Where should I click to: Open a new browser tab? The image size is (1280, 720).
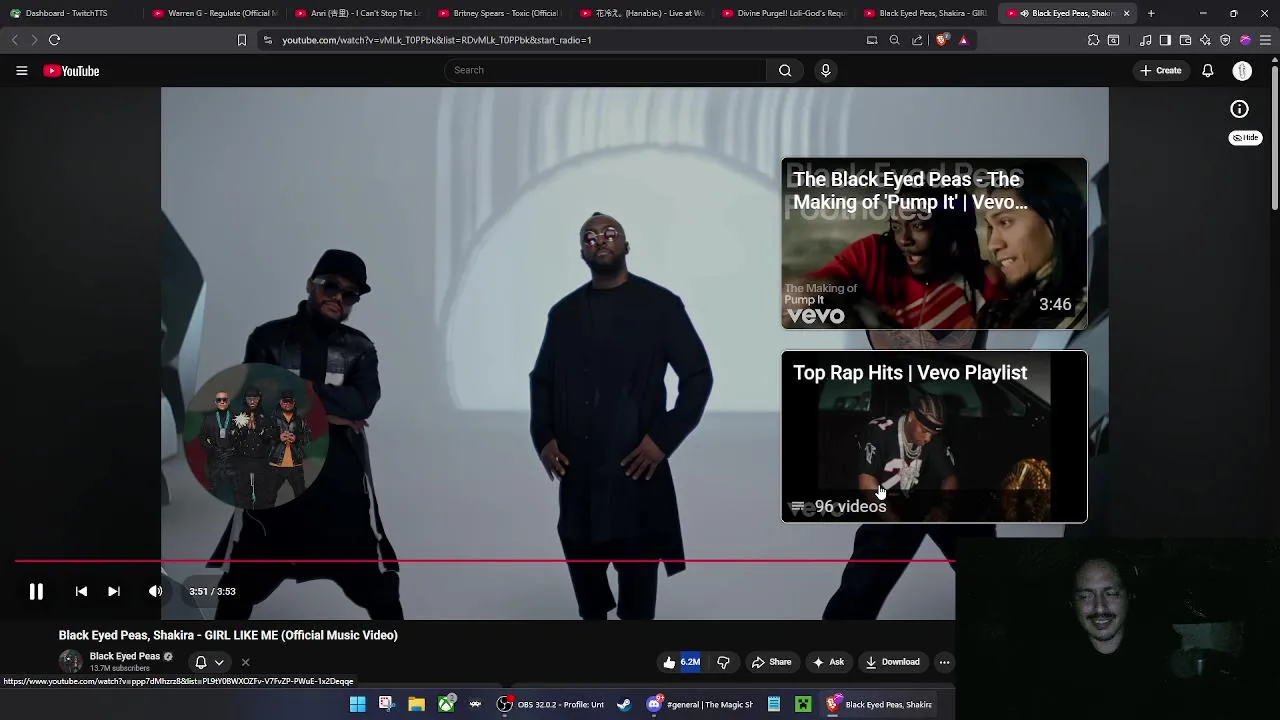coord(1151,13)
